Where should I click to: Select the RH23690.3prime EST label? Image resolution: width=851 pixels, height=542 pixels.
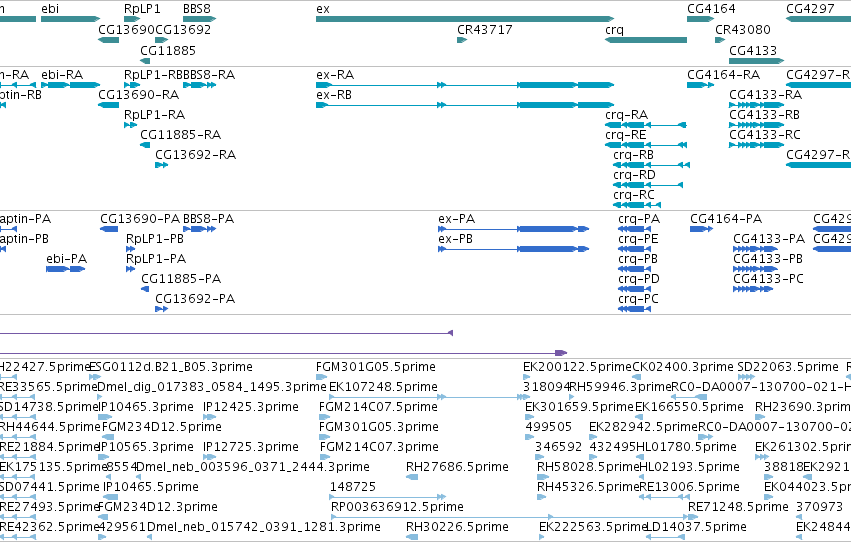(x=803, y=407)
